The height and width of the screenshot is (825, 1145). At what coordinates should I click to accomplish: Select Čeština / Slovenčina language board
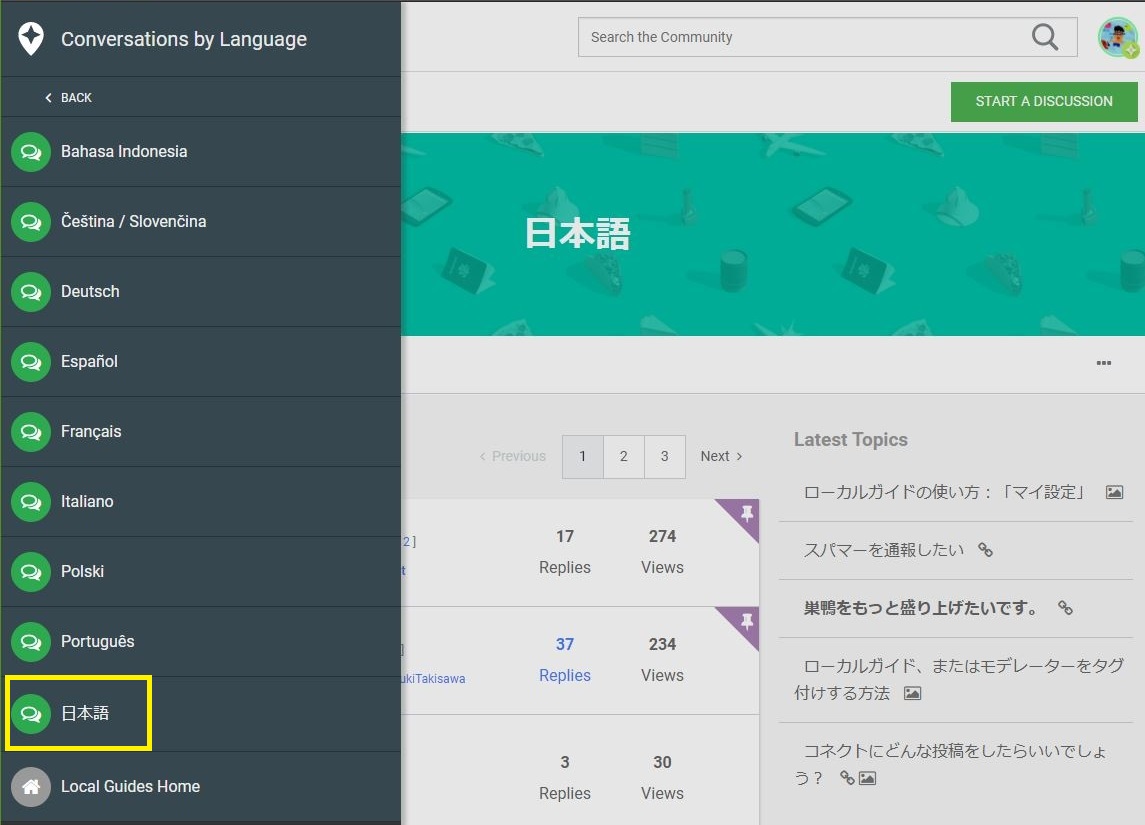201,222
